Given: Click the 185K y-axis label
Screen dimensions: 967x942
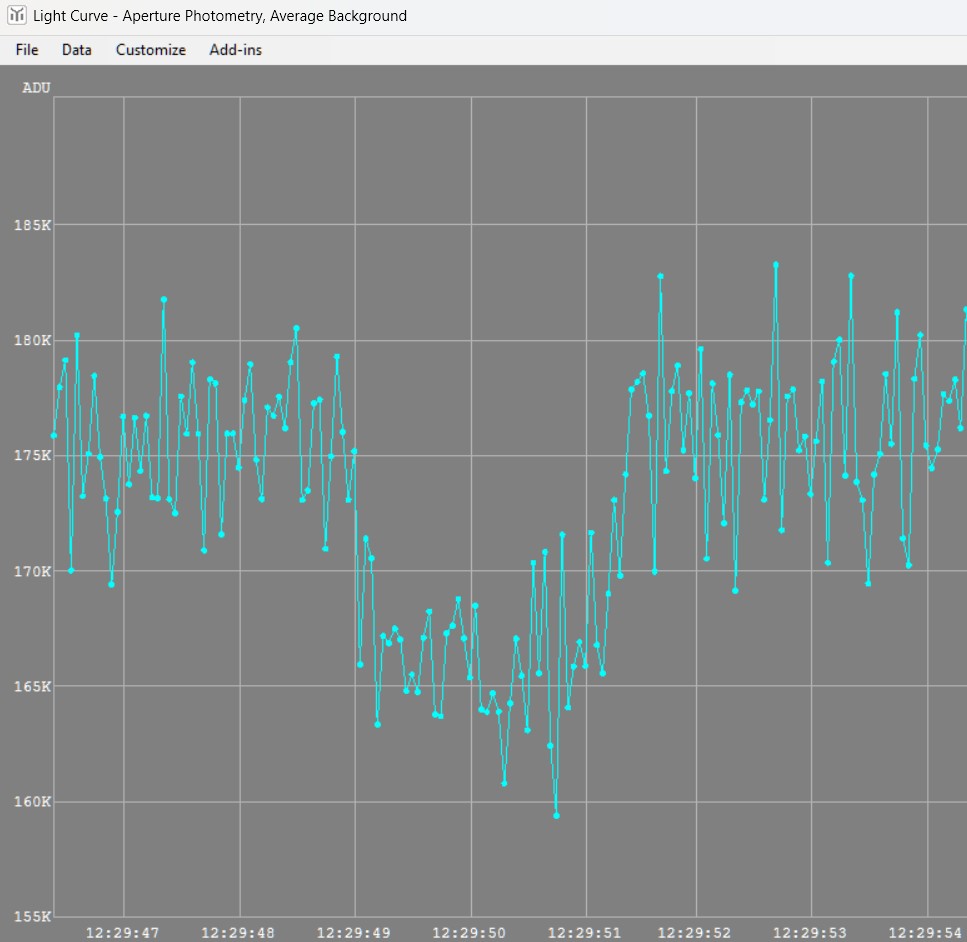Looking at the screenshot, I should click(x=32, y=225).
